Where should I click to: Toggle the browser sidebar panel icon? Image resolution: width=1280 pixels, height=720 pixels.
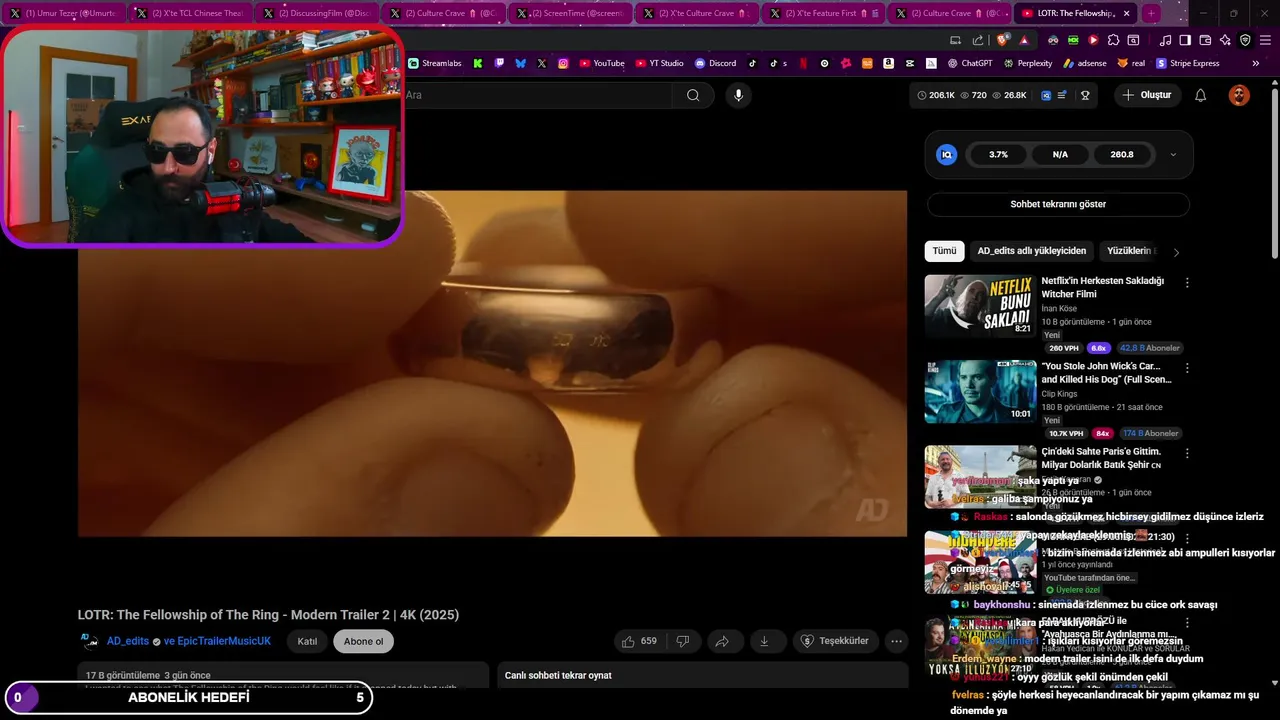point(1185,40)
